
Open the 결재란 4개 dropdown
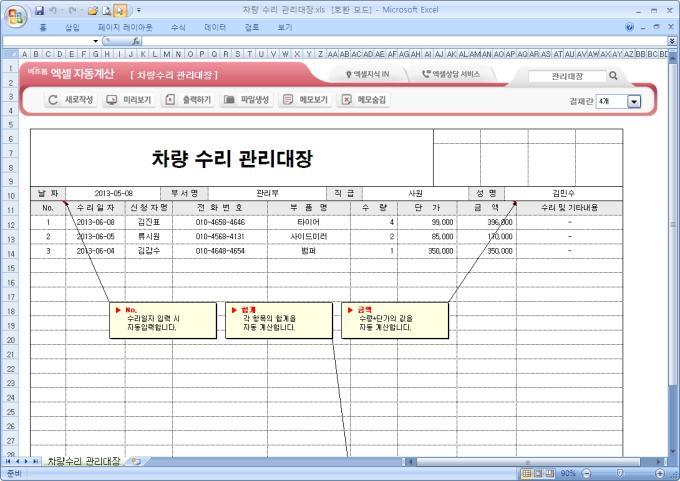(x=634, y=101)
